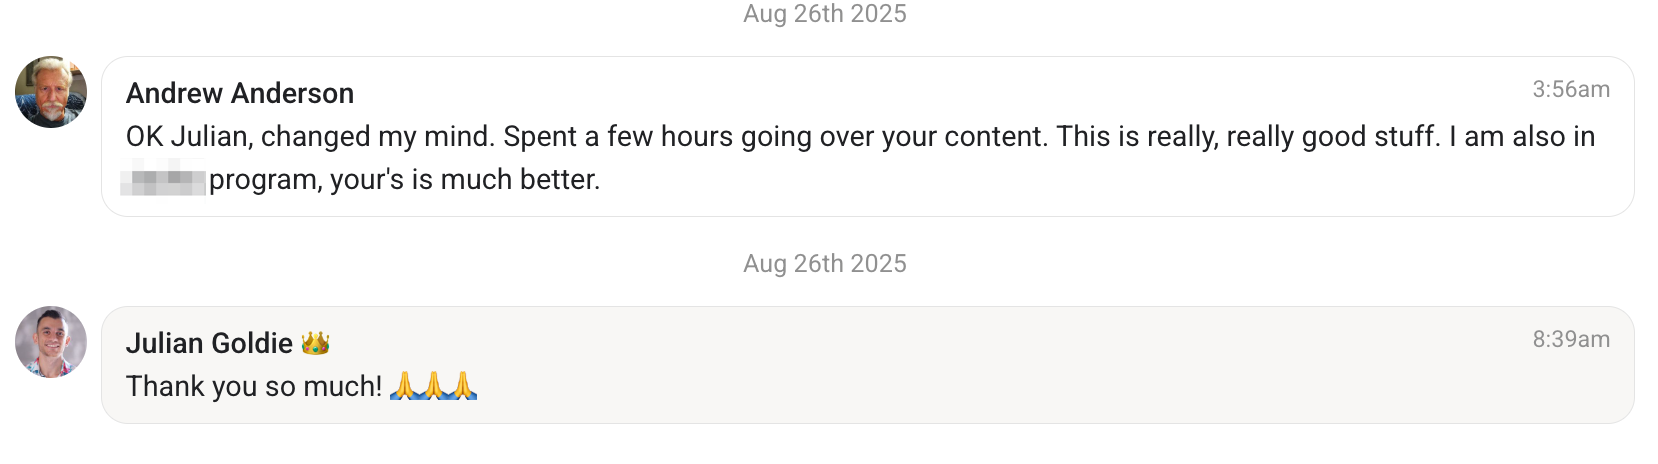Open Julian Goldie's profile avatar
Screen dimensions: 1658x464
[x=51, y=342]
